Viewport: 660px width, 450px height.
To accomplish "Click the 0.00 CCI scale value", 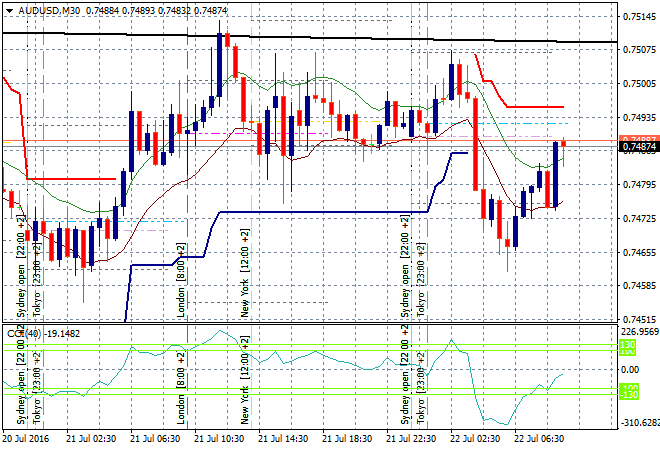I will tap(630, 370).
